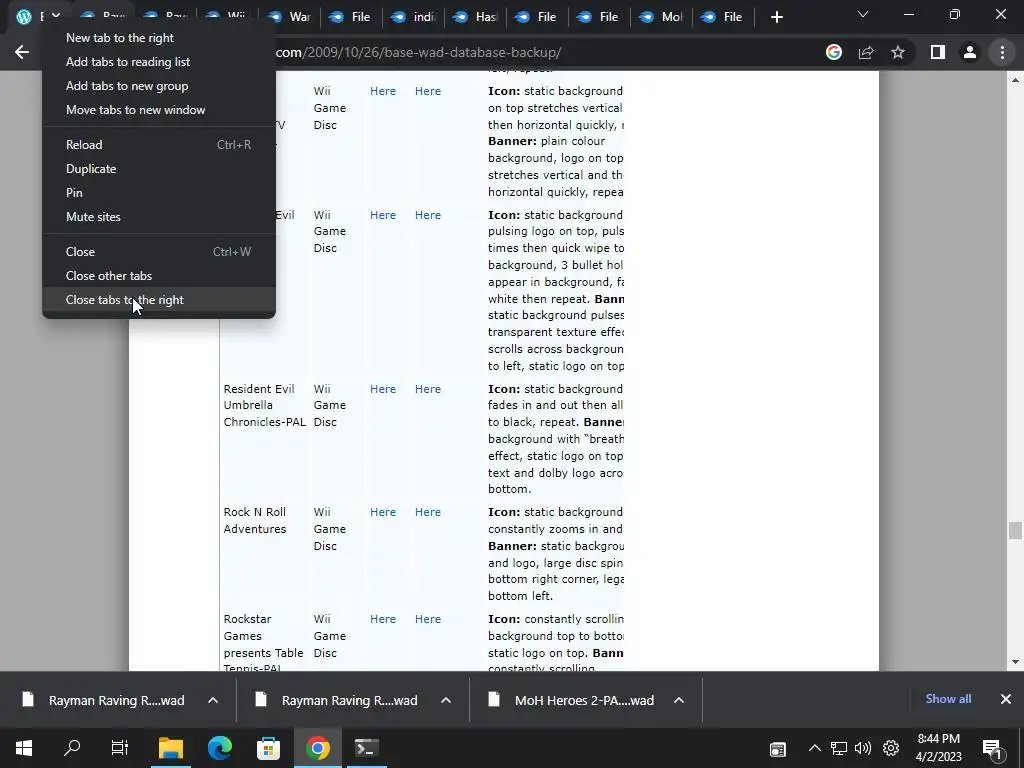
Task: Select 'Mute sites' menu entry
Action: coord(159,217)
